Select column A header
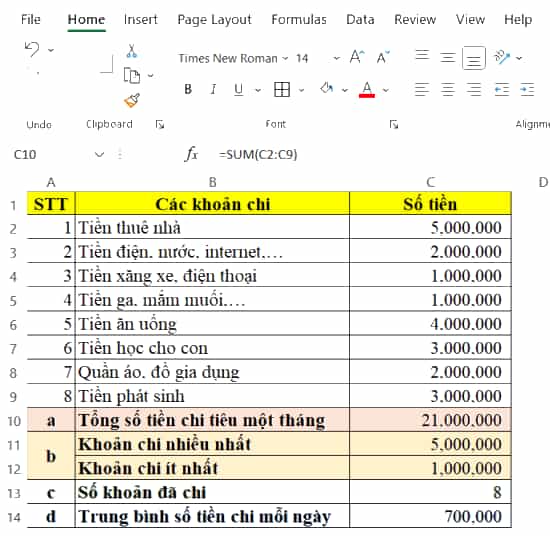 tap(51, 182)
